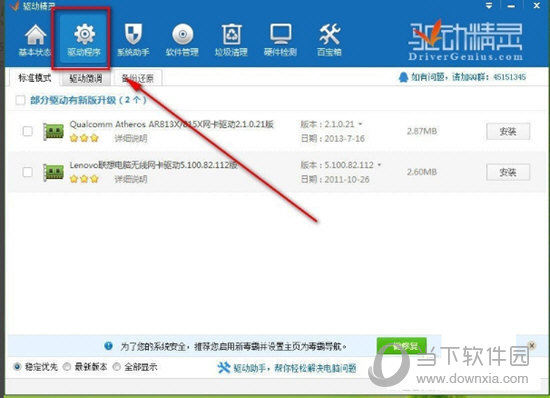Click the Qualcomm Atheros network card icon
Viewport: 550px width, 398px height.
click(x=53, y=131)
